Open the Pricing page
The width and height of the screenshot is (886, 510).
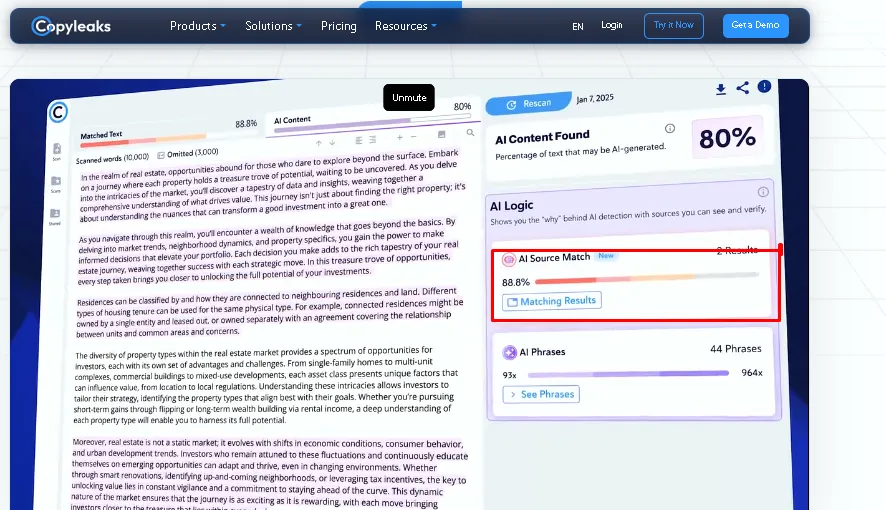point(338,26)
